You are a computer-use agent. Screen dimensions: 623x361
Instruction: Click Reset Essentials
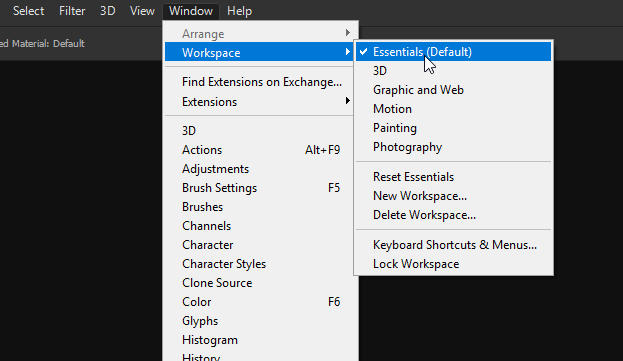(x=453, y=177)
